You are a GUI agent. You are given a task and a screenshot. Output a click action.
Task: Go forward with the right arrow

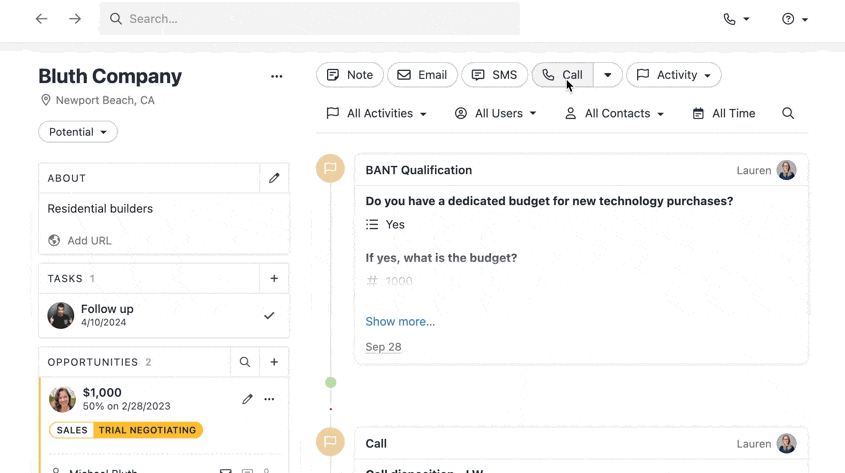pos(75,19)
